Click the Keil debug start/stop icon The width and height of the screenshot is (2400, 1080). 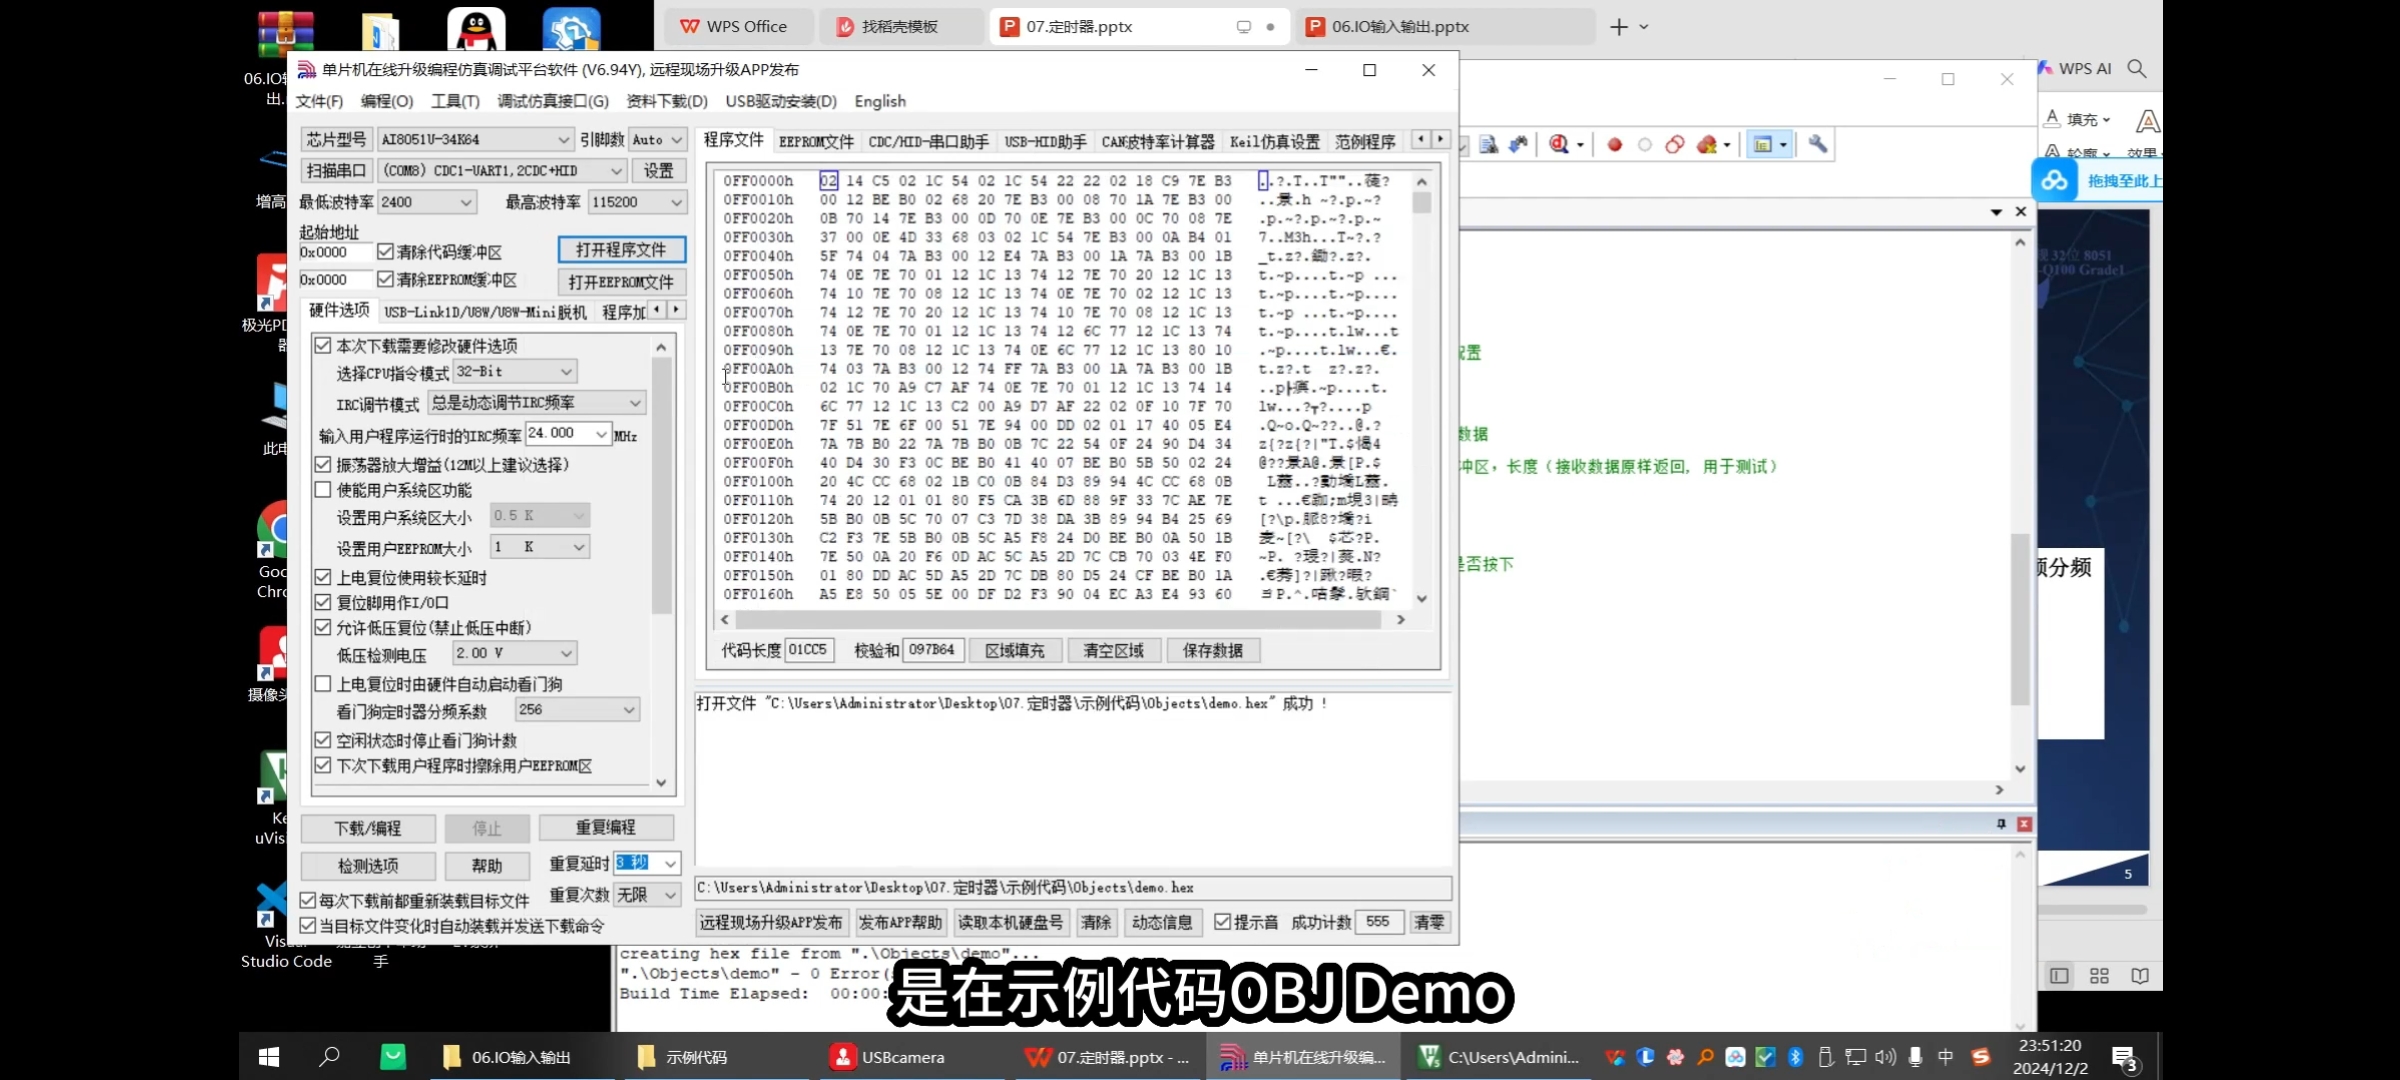click(1558, 145)
